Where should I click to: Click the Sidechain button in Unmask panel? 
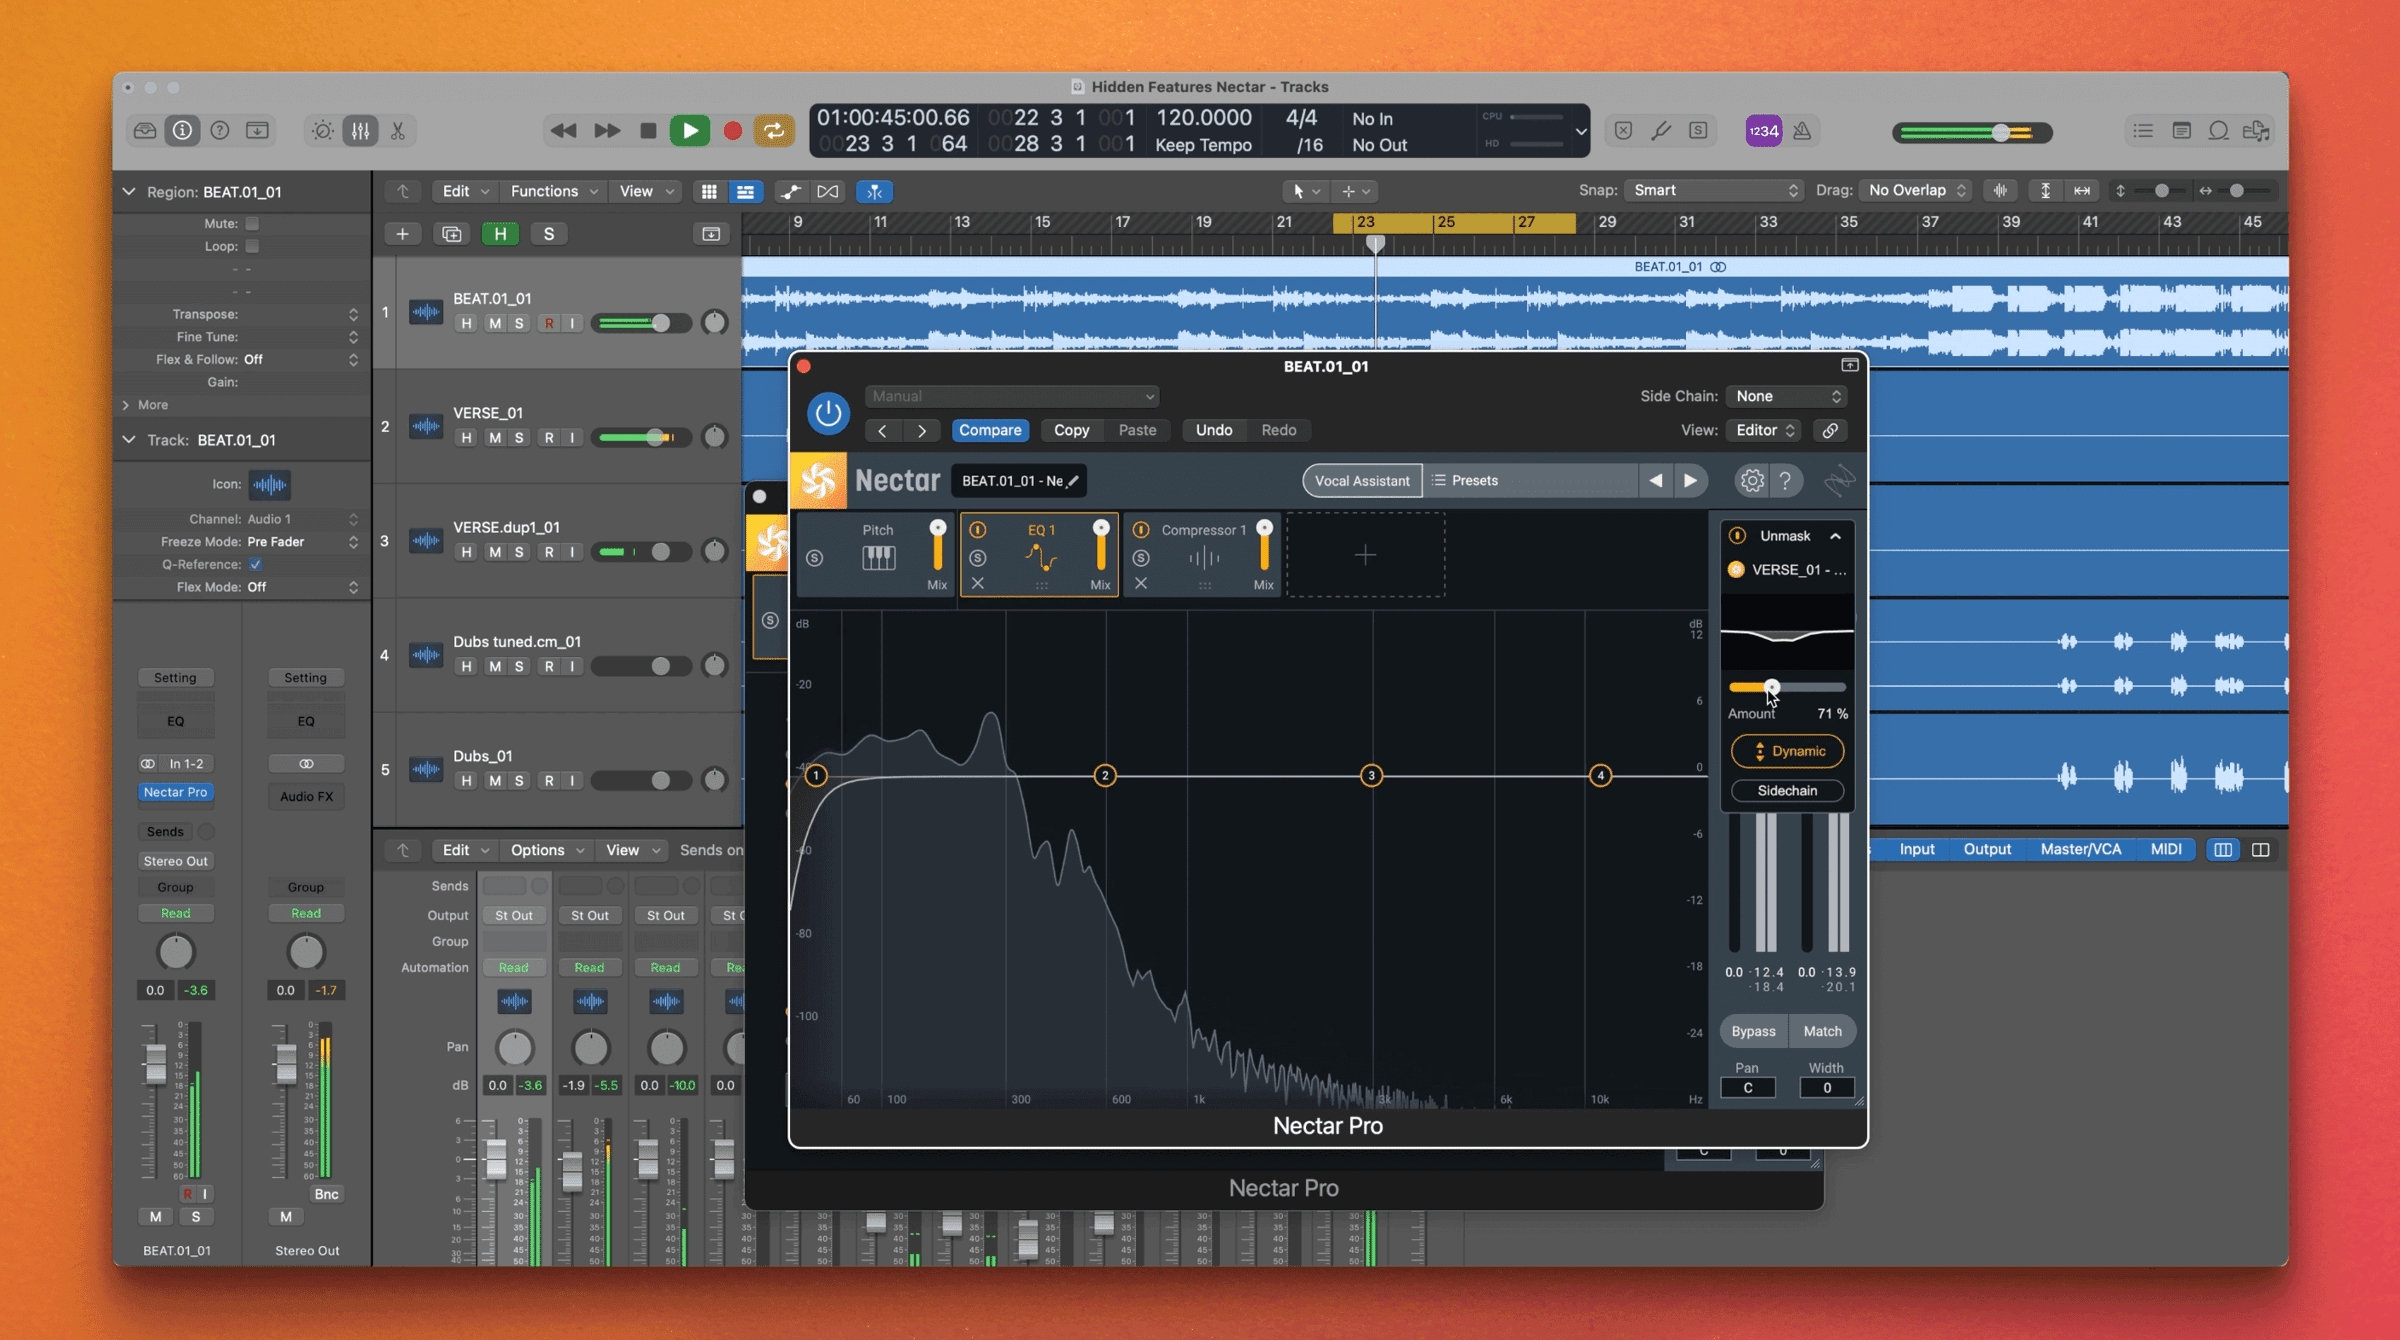[1788, 791]
